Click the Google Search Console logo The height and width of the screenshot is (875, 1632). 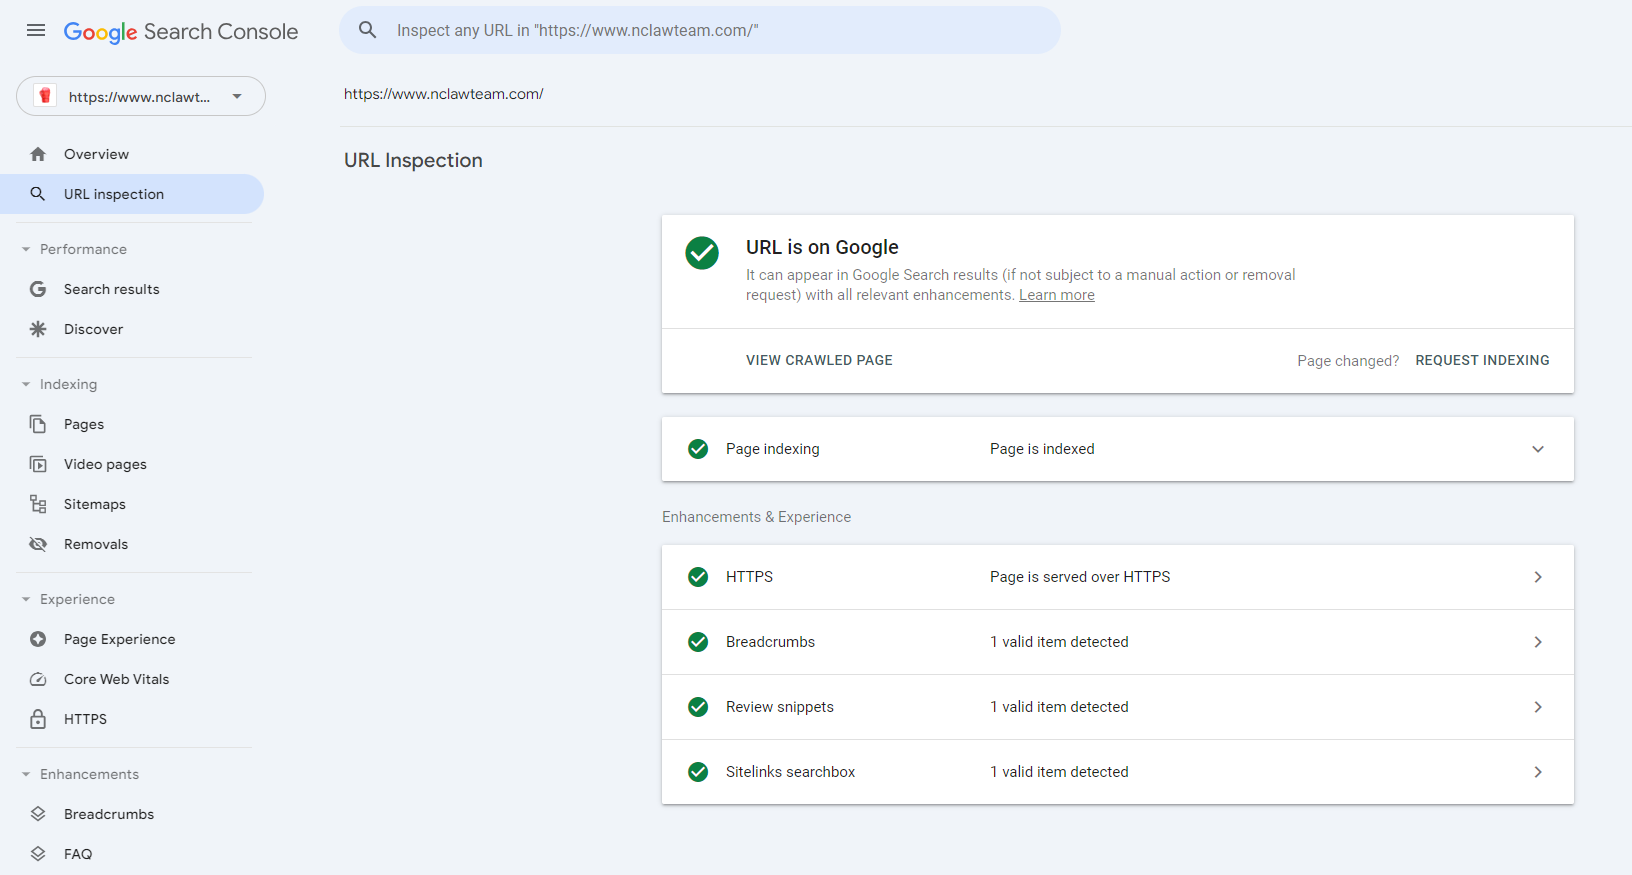click(x=181, y=31)
